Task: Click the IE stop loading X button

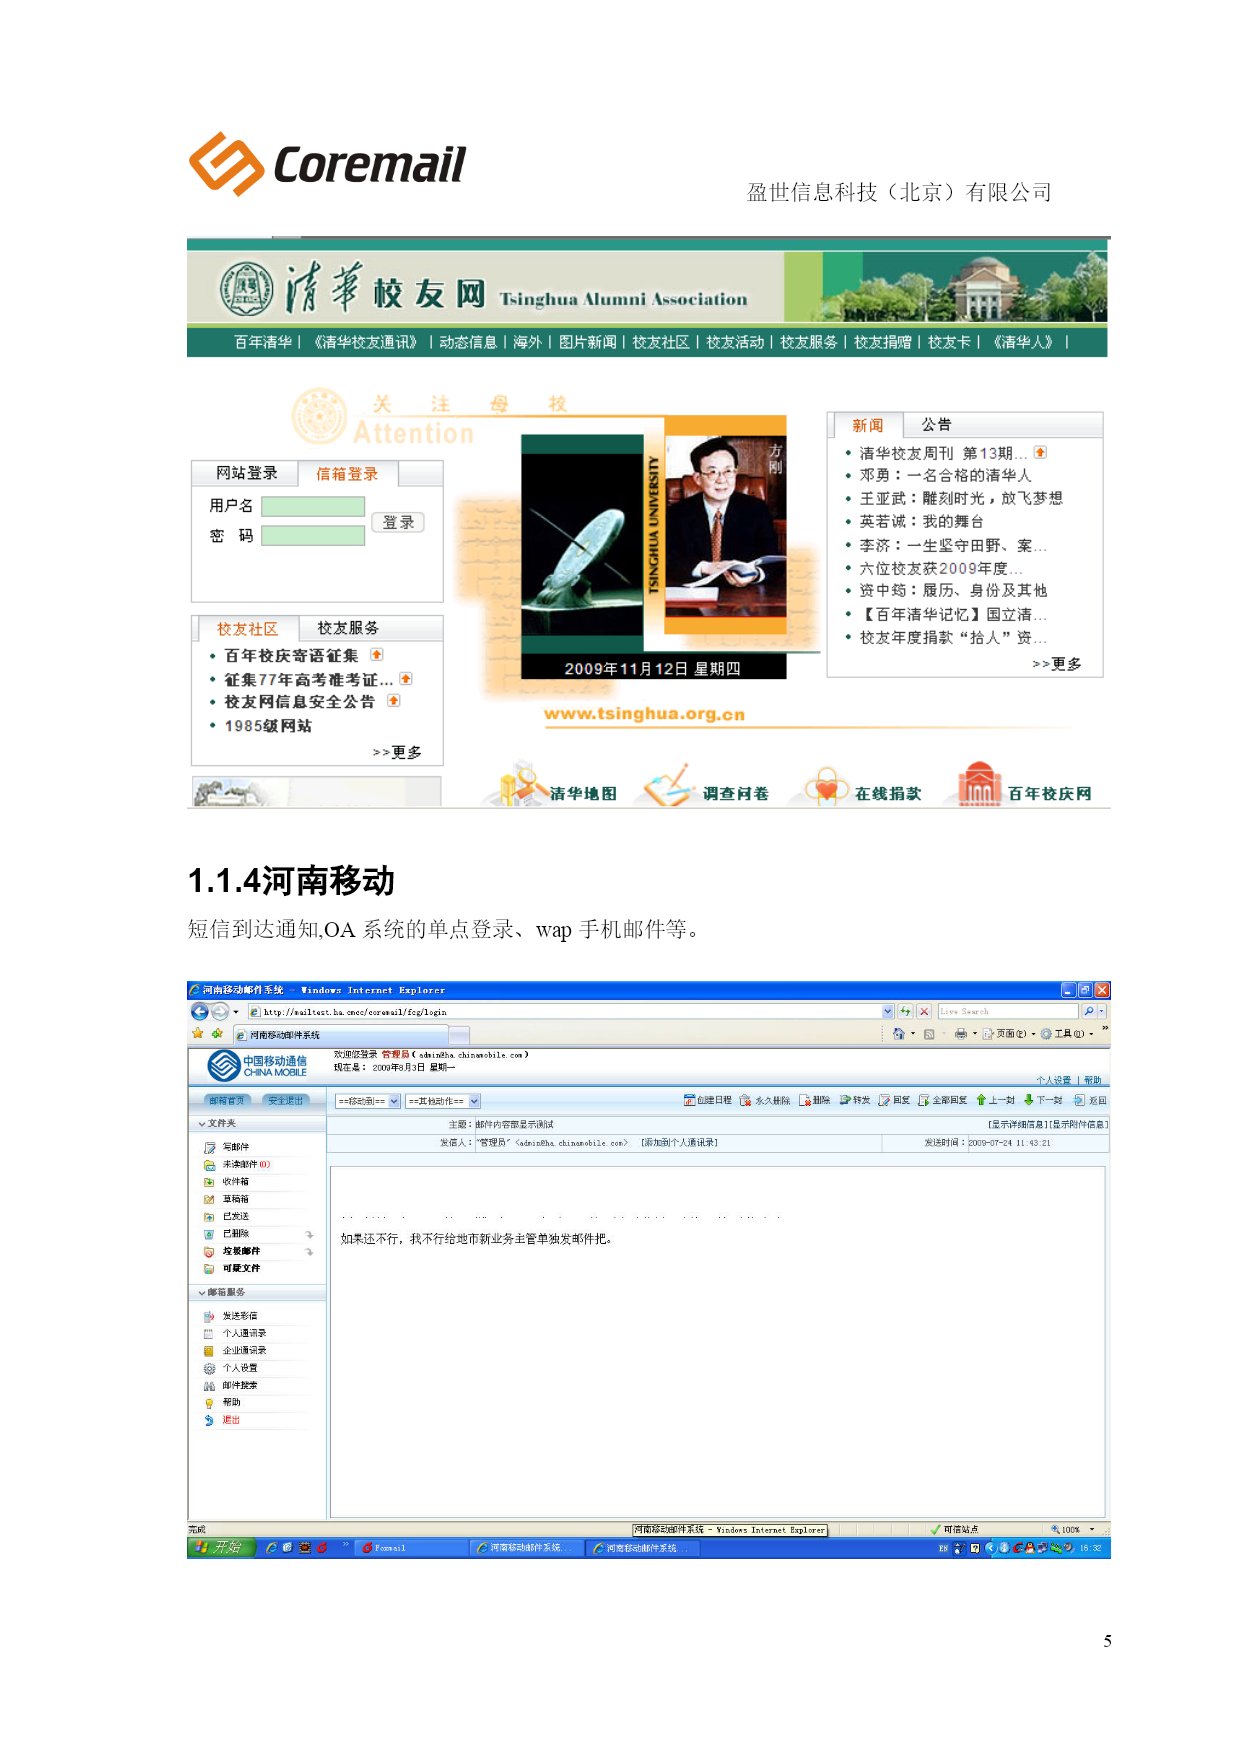Action: [x=924, y=1011]
